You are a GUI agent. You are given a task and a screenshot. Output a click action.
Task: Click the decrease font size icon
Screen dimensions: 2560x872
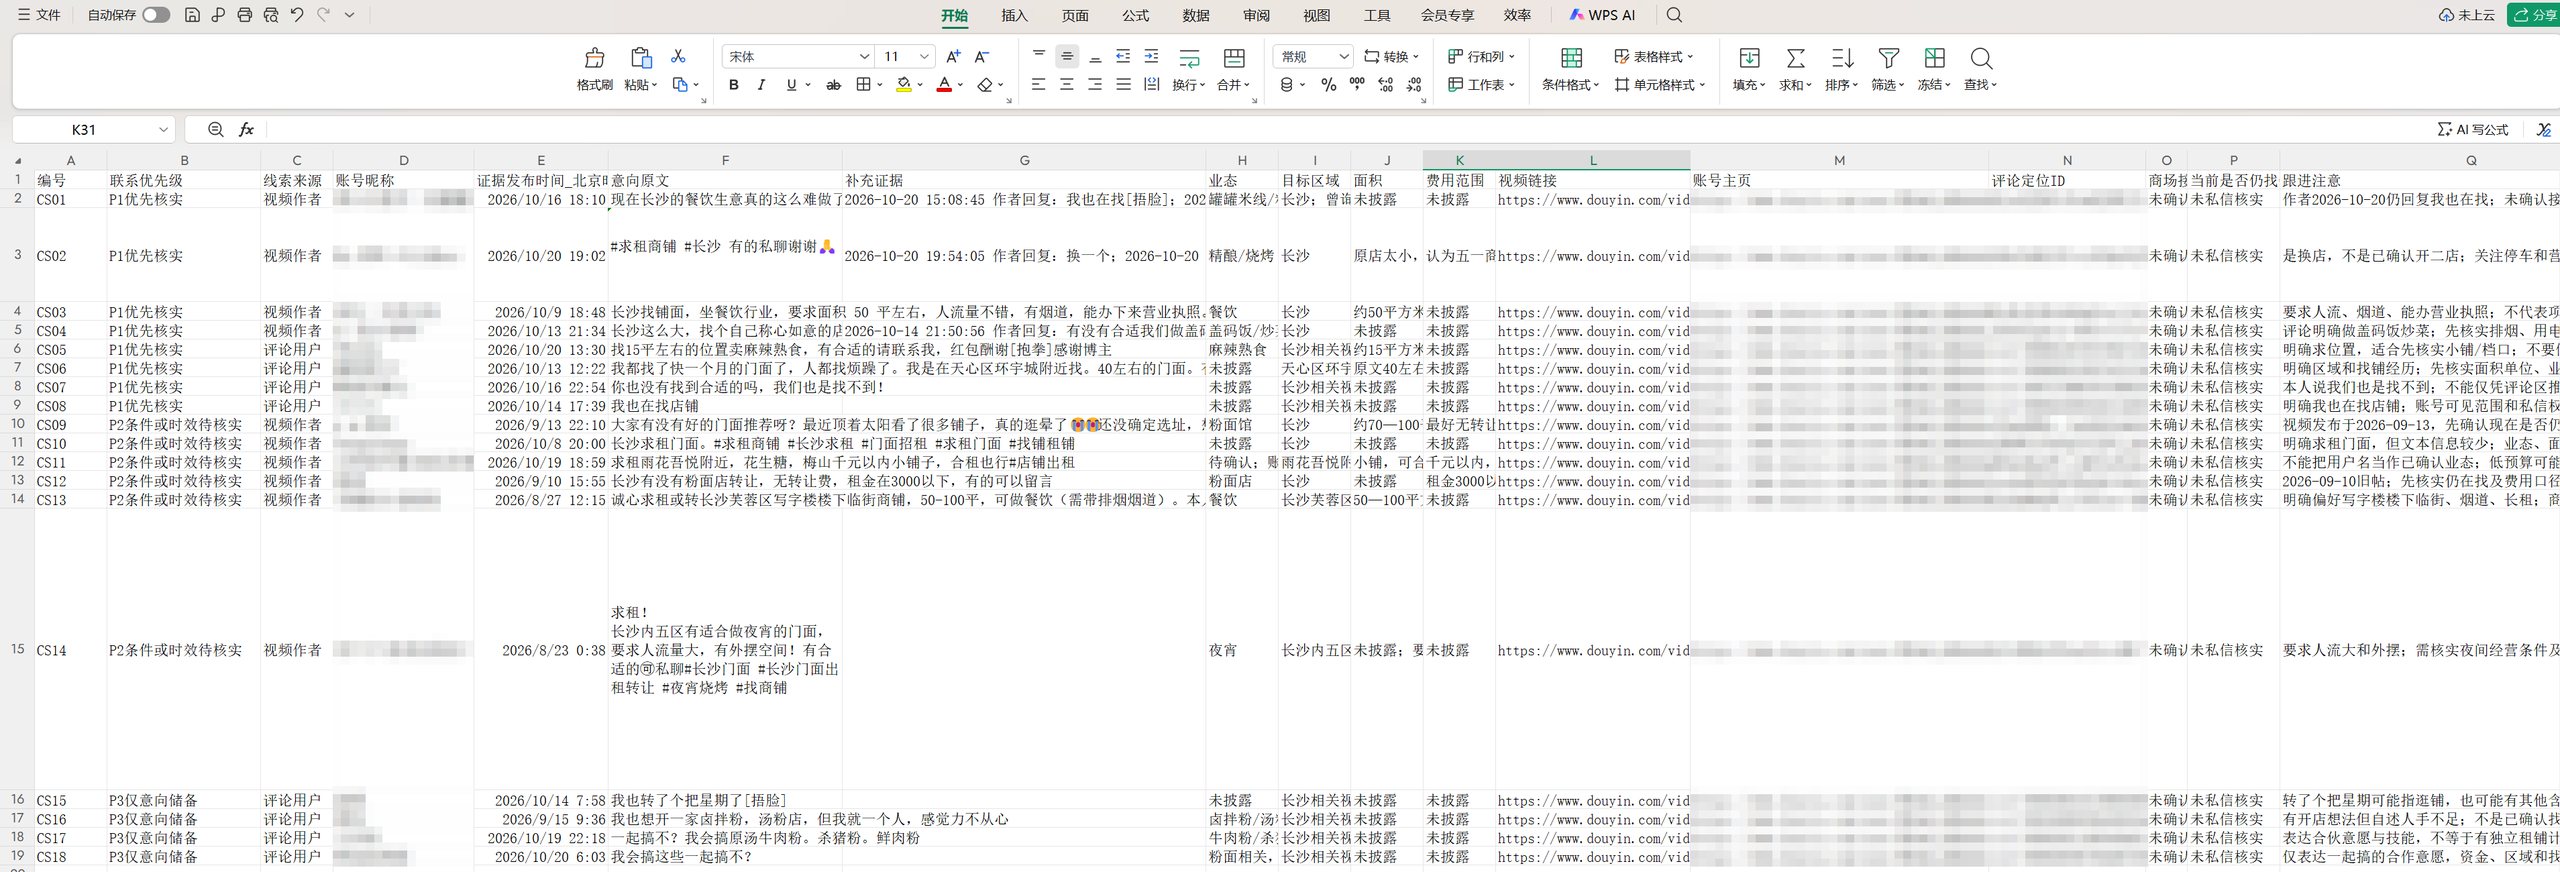[x=982, y=56]
